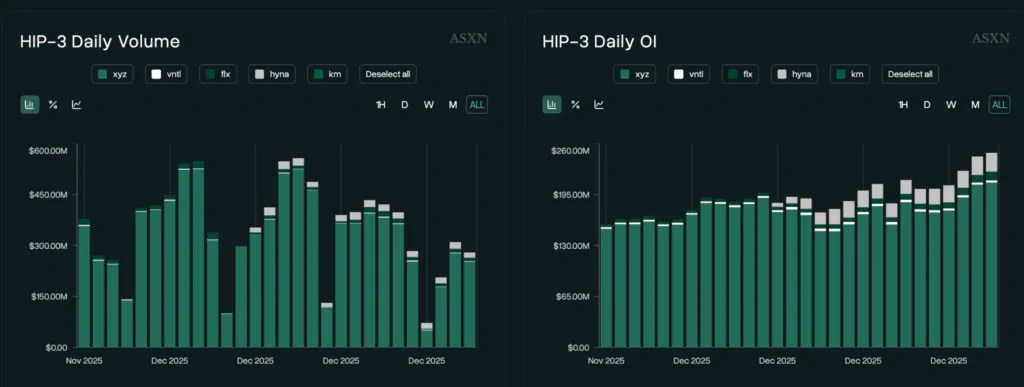Click $300.00M axis label on Volume chart
Image resolution: width=1024 pixels, height=387 pixels.
coord(48,245)
